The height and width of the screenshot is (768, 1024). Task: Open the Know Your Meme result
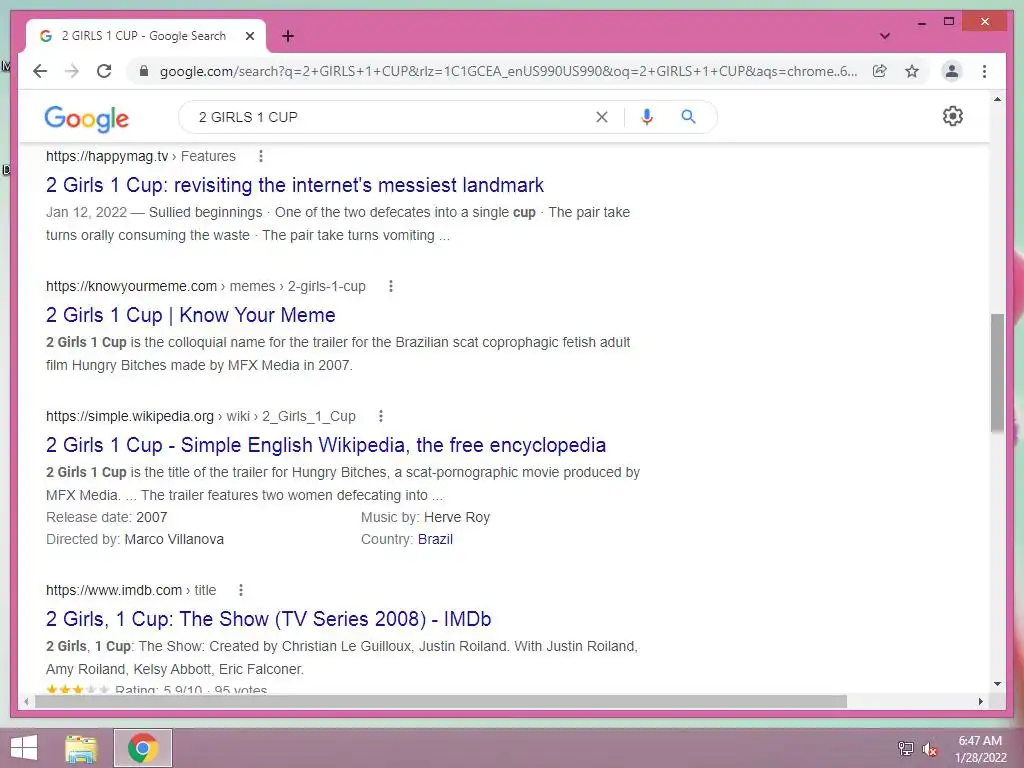coord(191,315)
